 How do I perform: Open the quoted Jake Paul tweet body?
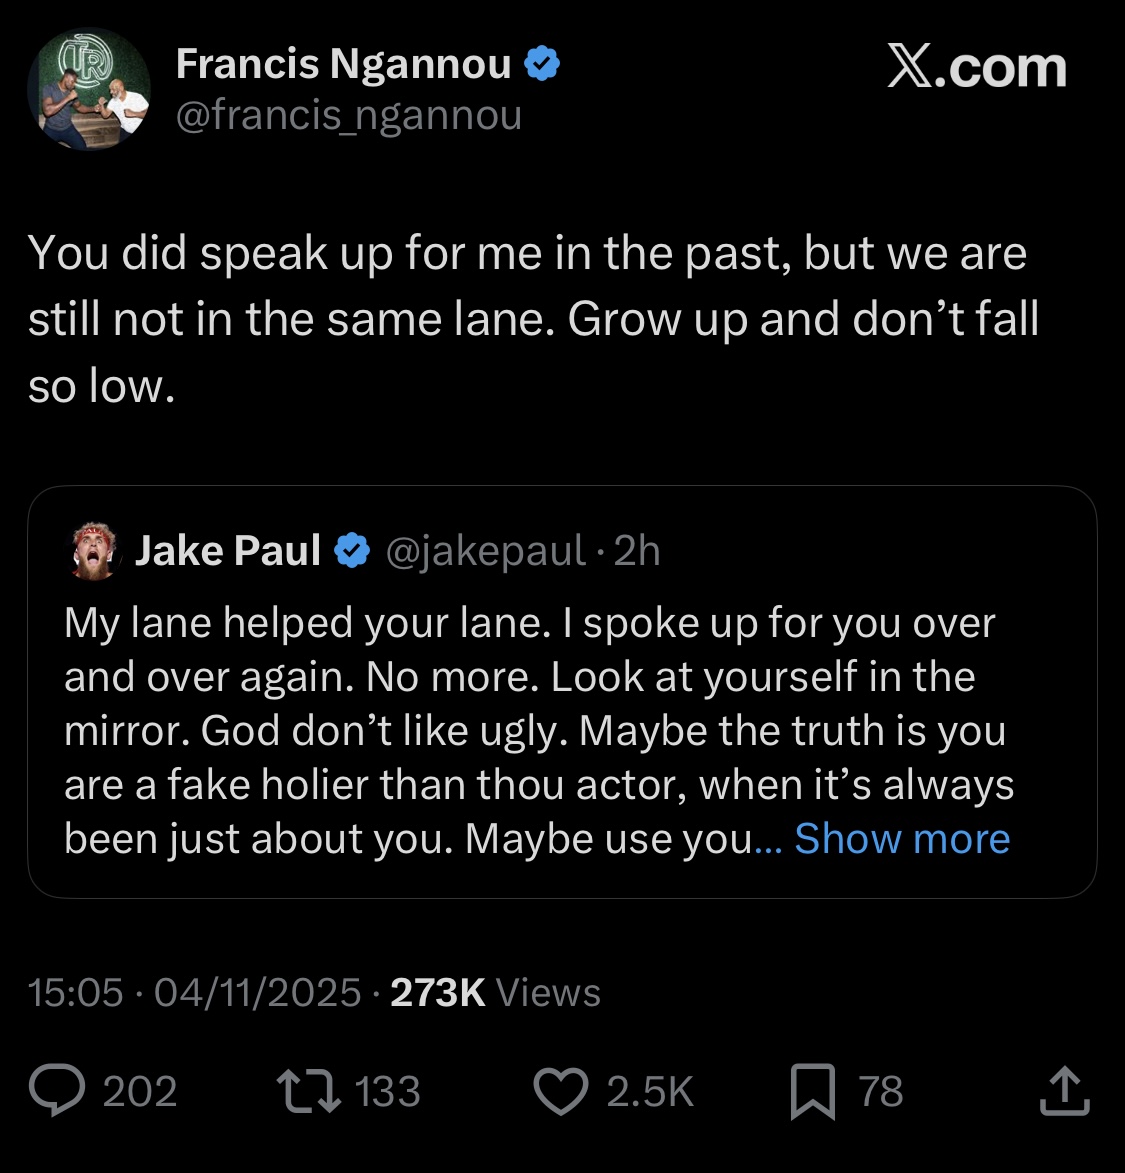click(539, 730)
